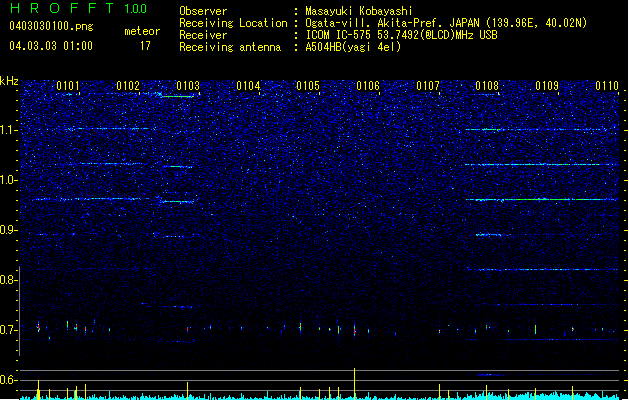Click the ICOM IC-575 53.7492 MHz receiver text
The width and height of the screenshot is (629, 400).
click(x=402, y=35)
